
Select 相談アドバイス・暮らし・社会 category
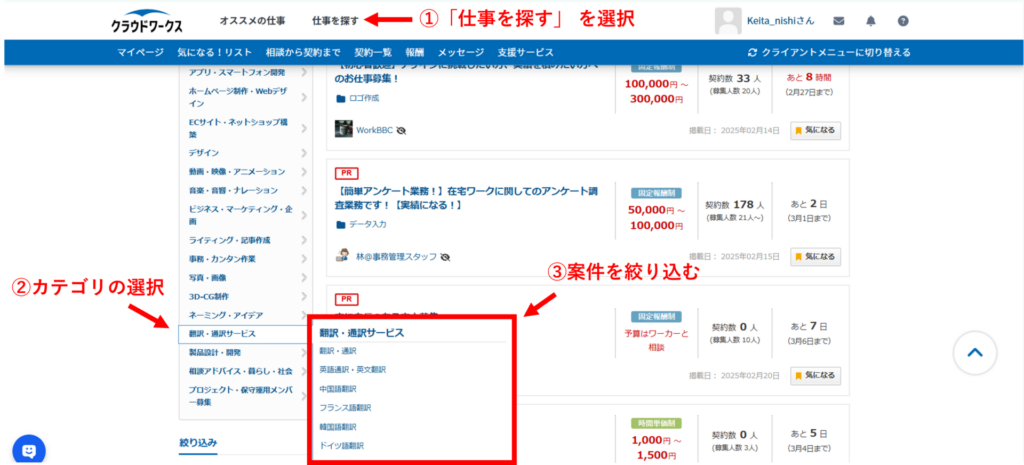(x=240, y=371)
